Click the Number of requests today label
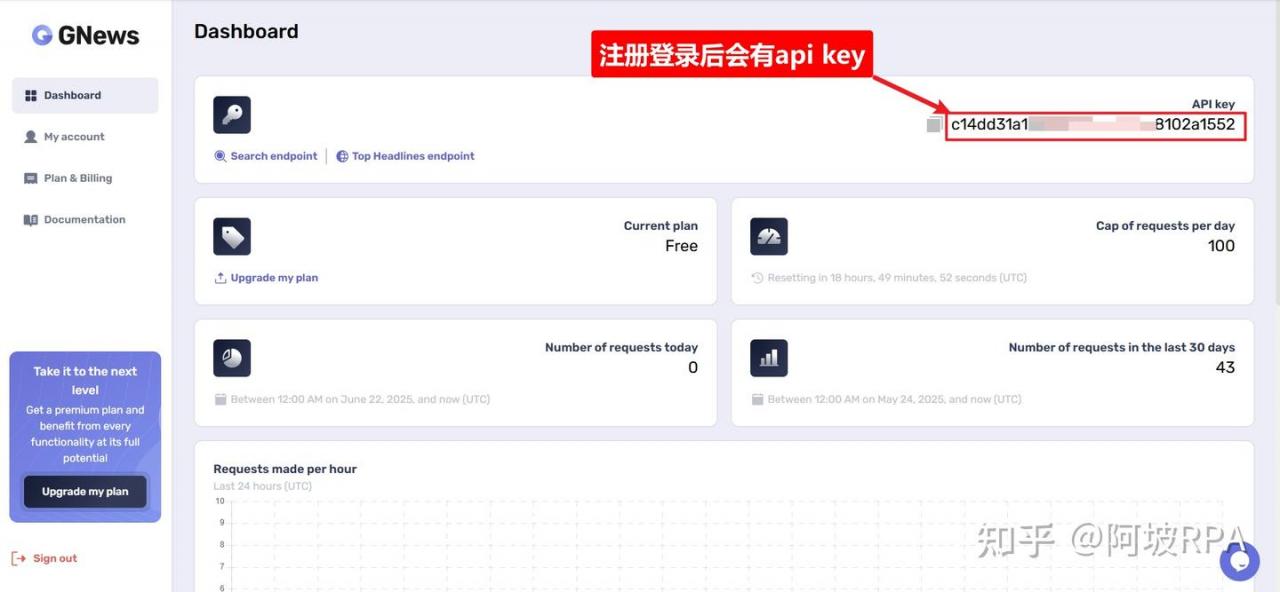The height and width of the screenshot is (592, 1280). (x=621, y=348)
